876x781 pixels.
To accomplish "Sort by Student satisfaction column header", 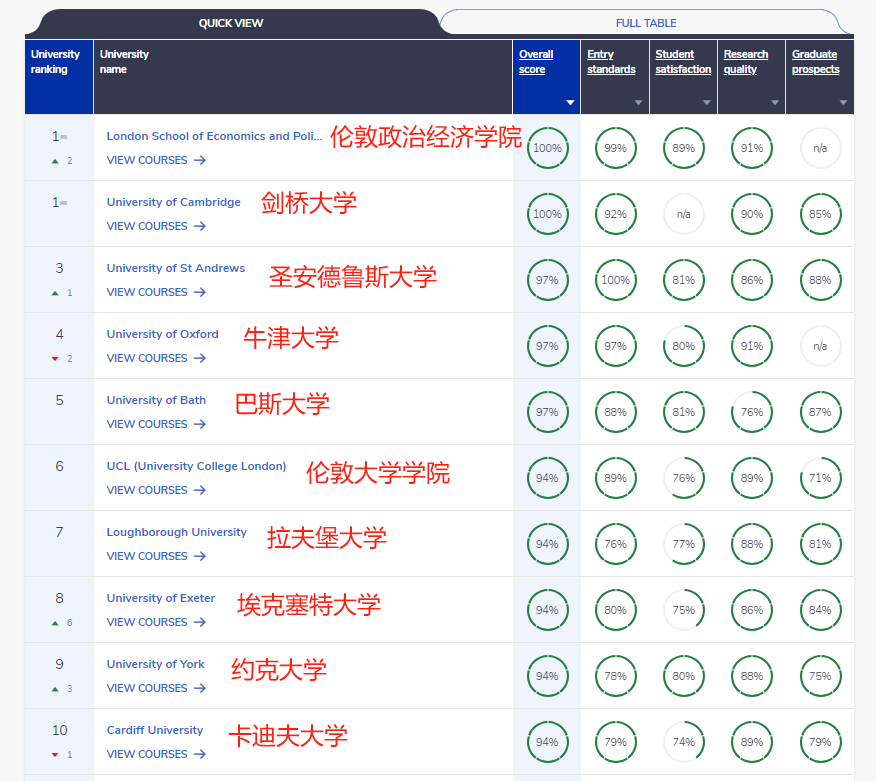I will point(683,61).
